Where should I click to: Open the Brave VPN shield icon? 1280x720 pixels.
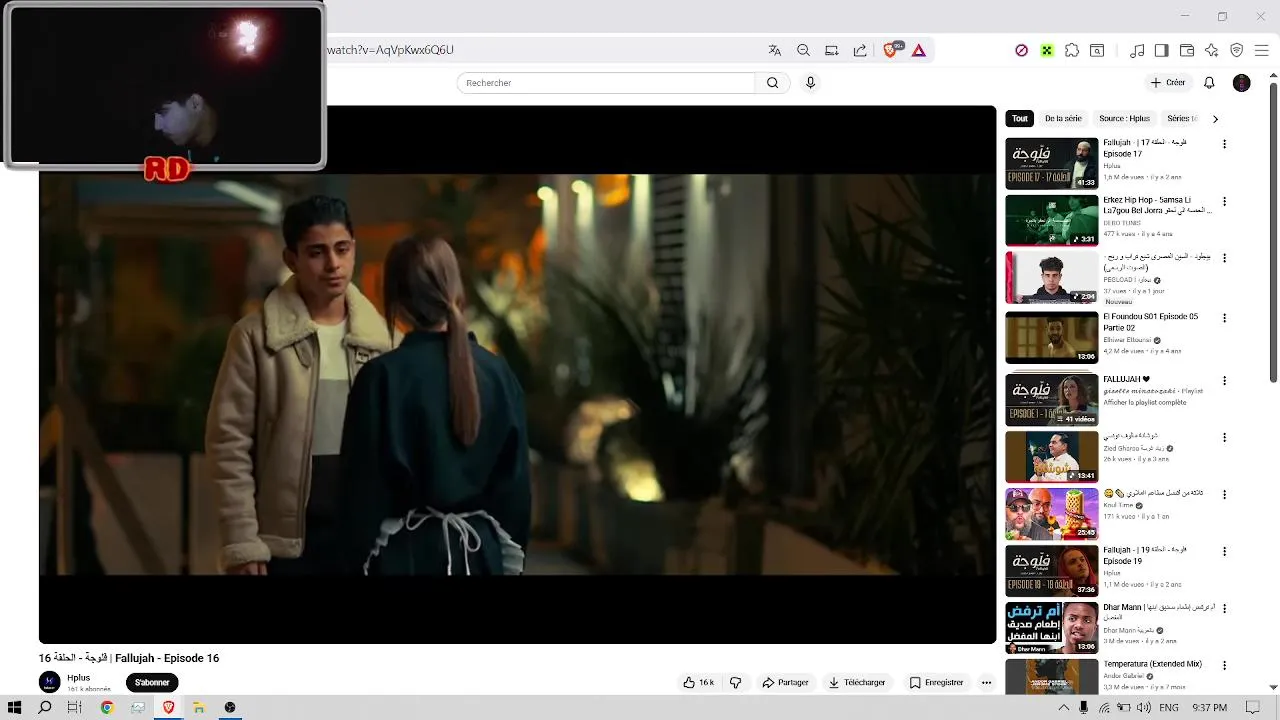pos(1237,50)
